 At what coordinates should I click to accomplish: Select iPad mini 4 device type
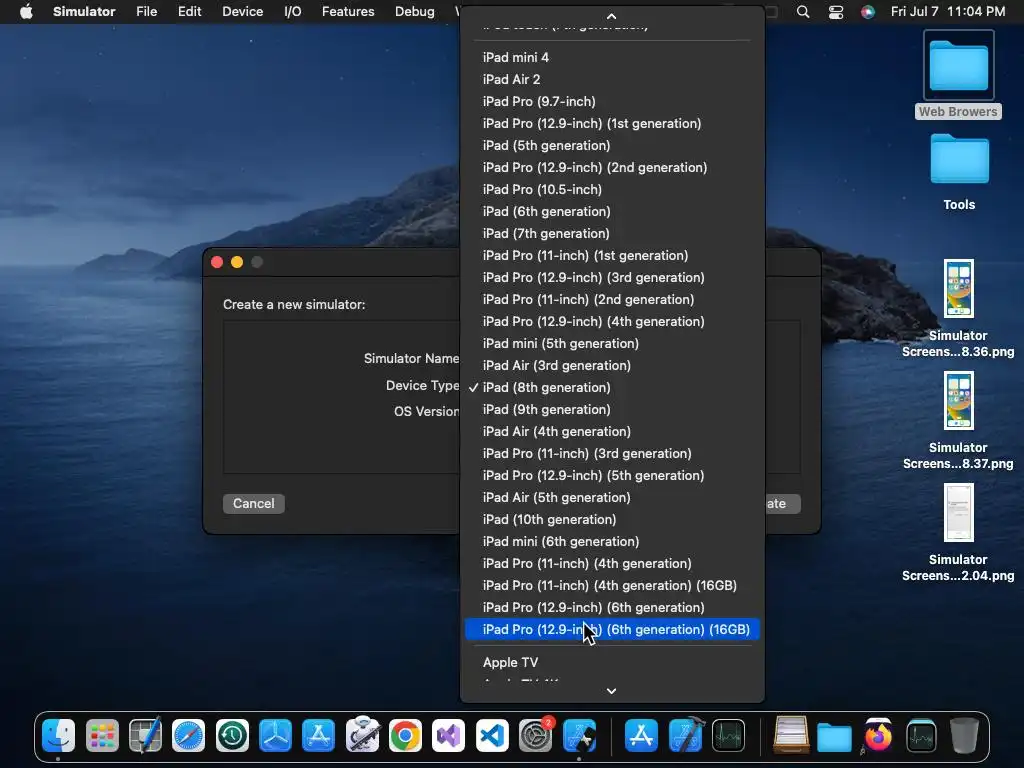coord(612,57)
